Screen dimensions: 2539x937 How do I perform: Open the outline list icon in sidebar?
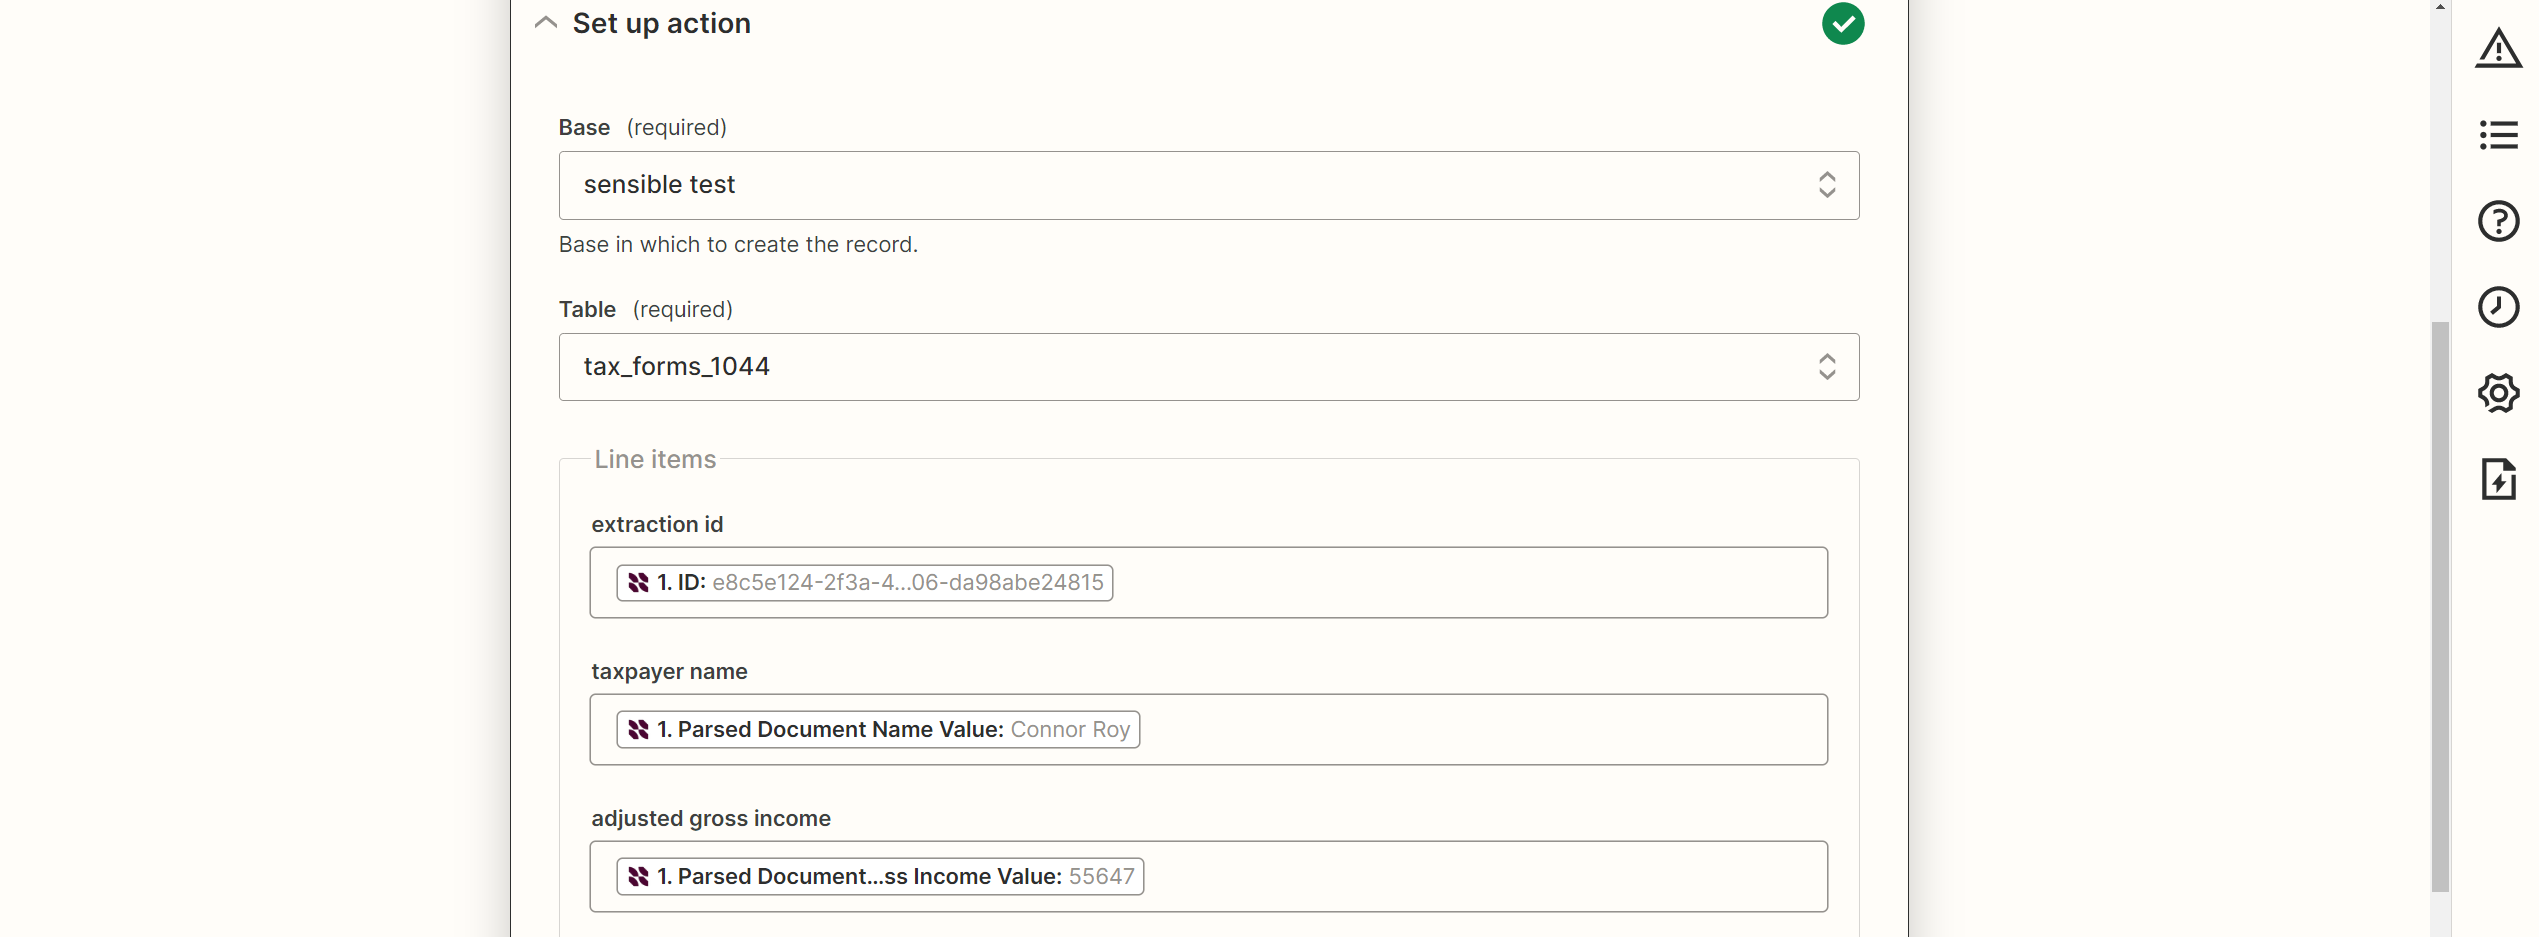pos(2498,134)
